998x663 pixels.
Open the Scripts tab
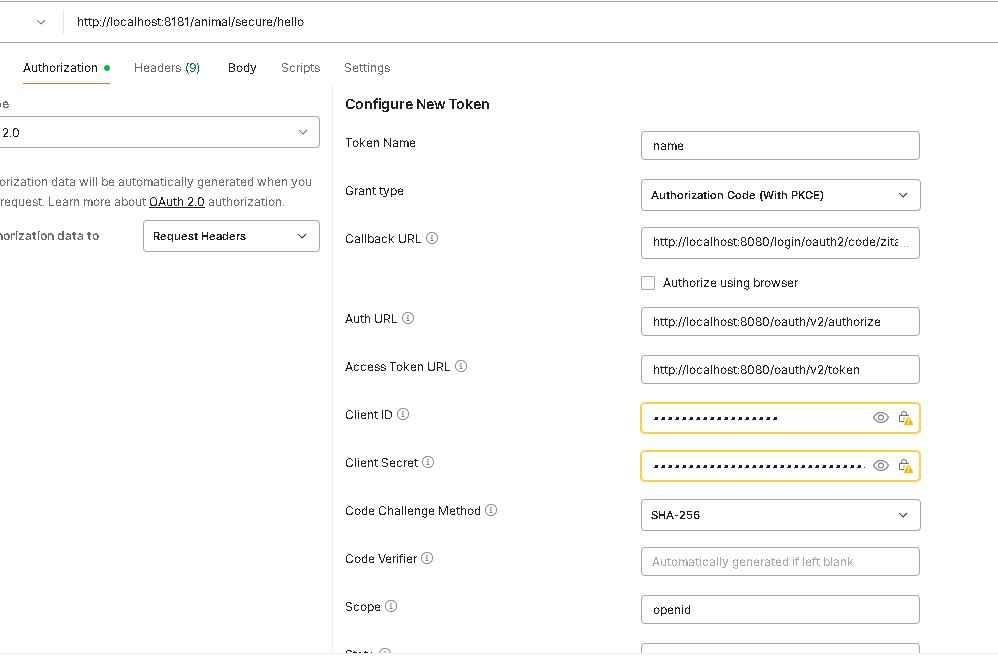300,68
